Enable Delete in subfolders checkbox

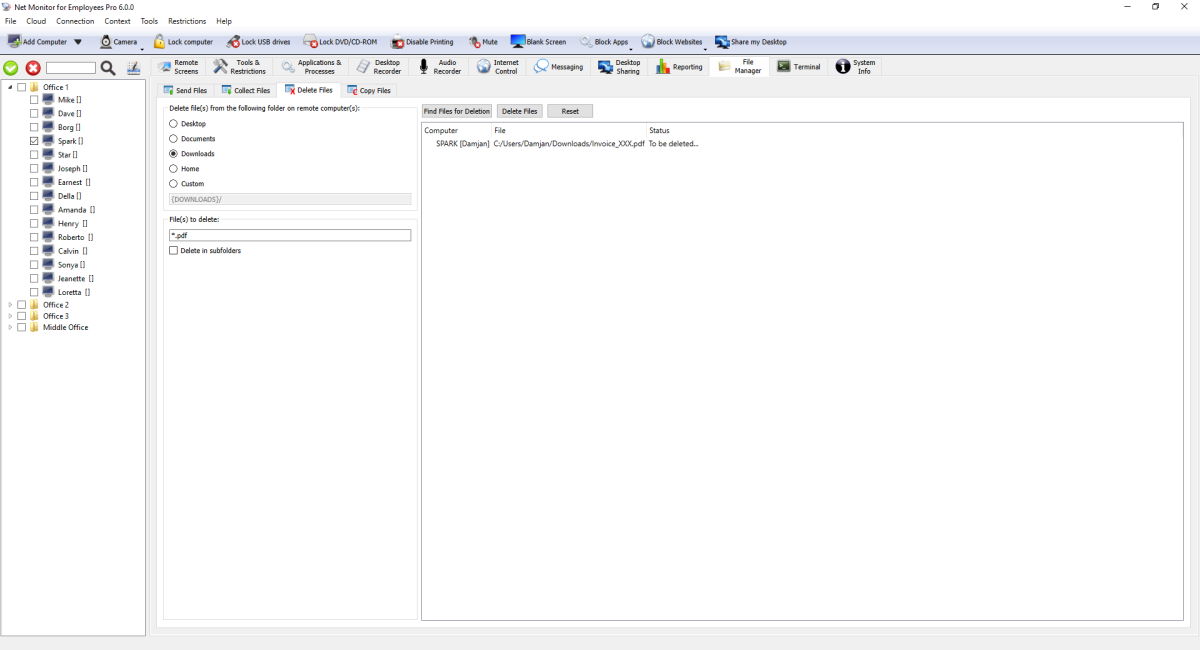click(174, 251)
